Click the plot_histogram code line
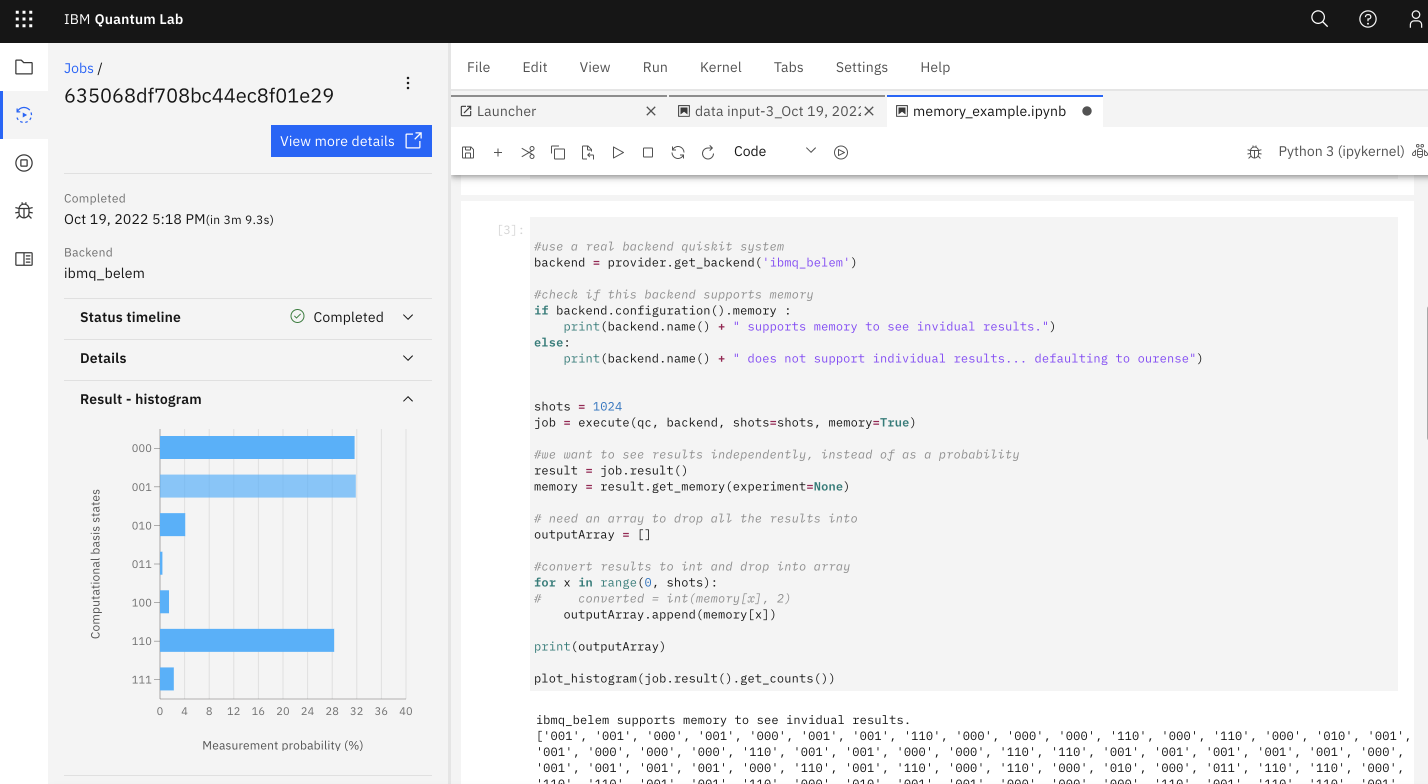 coord(684,678)
